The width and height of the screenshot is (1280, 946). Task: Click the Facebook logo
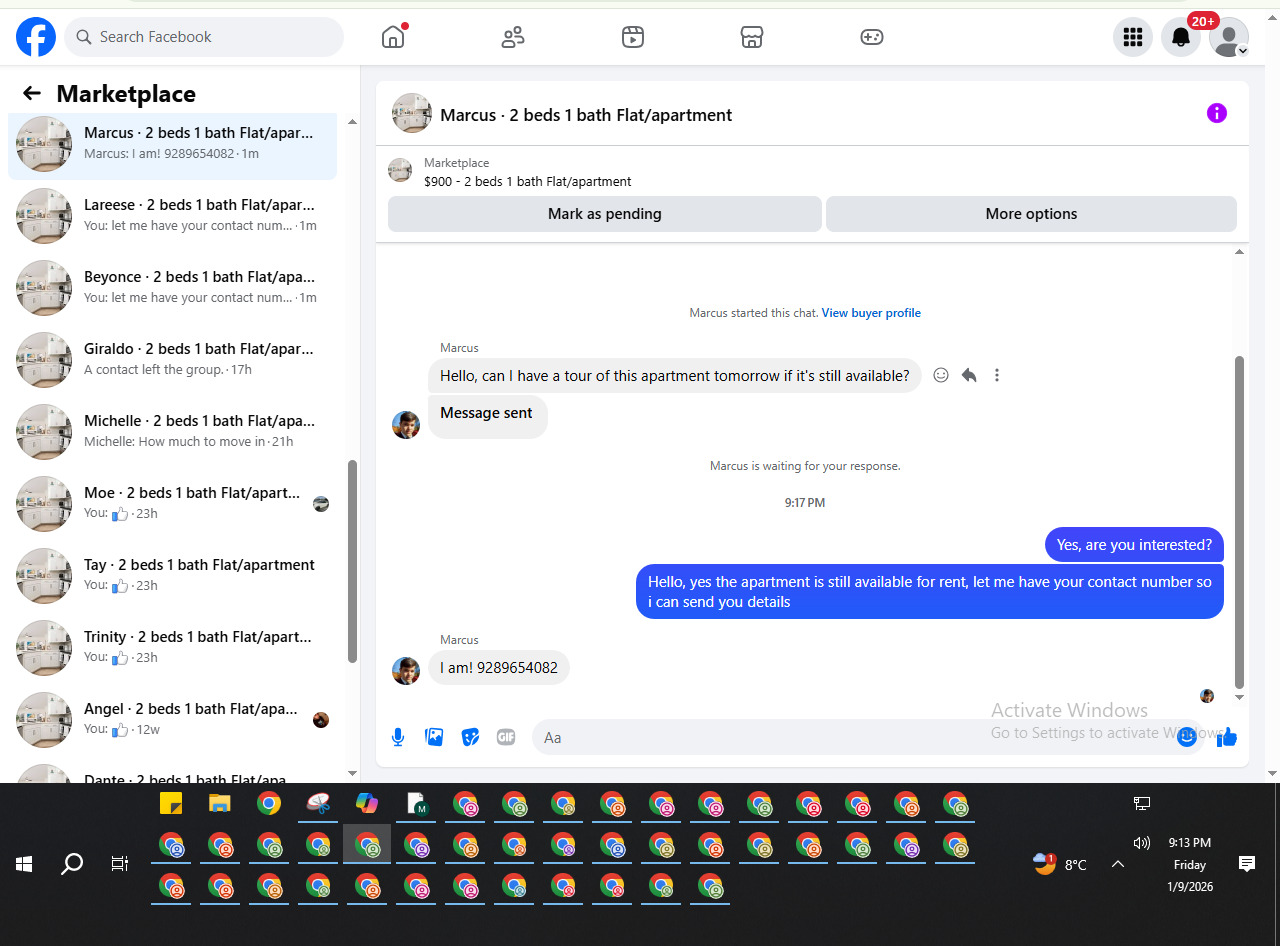tap(36, 37)
